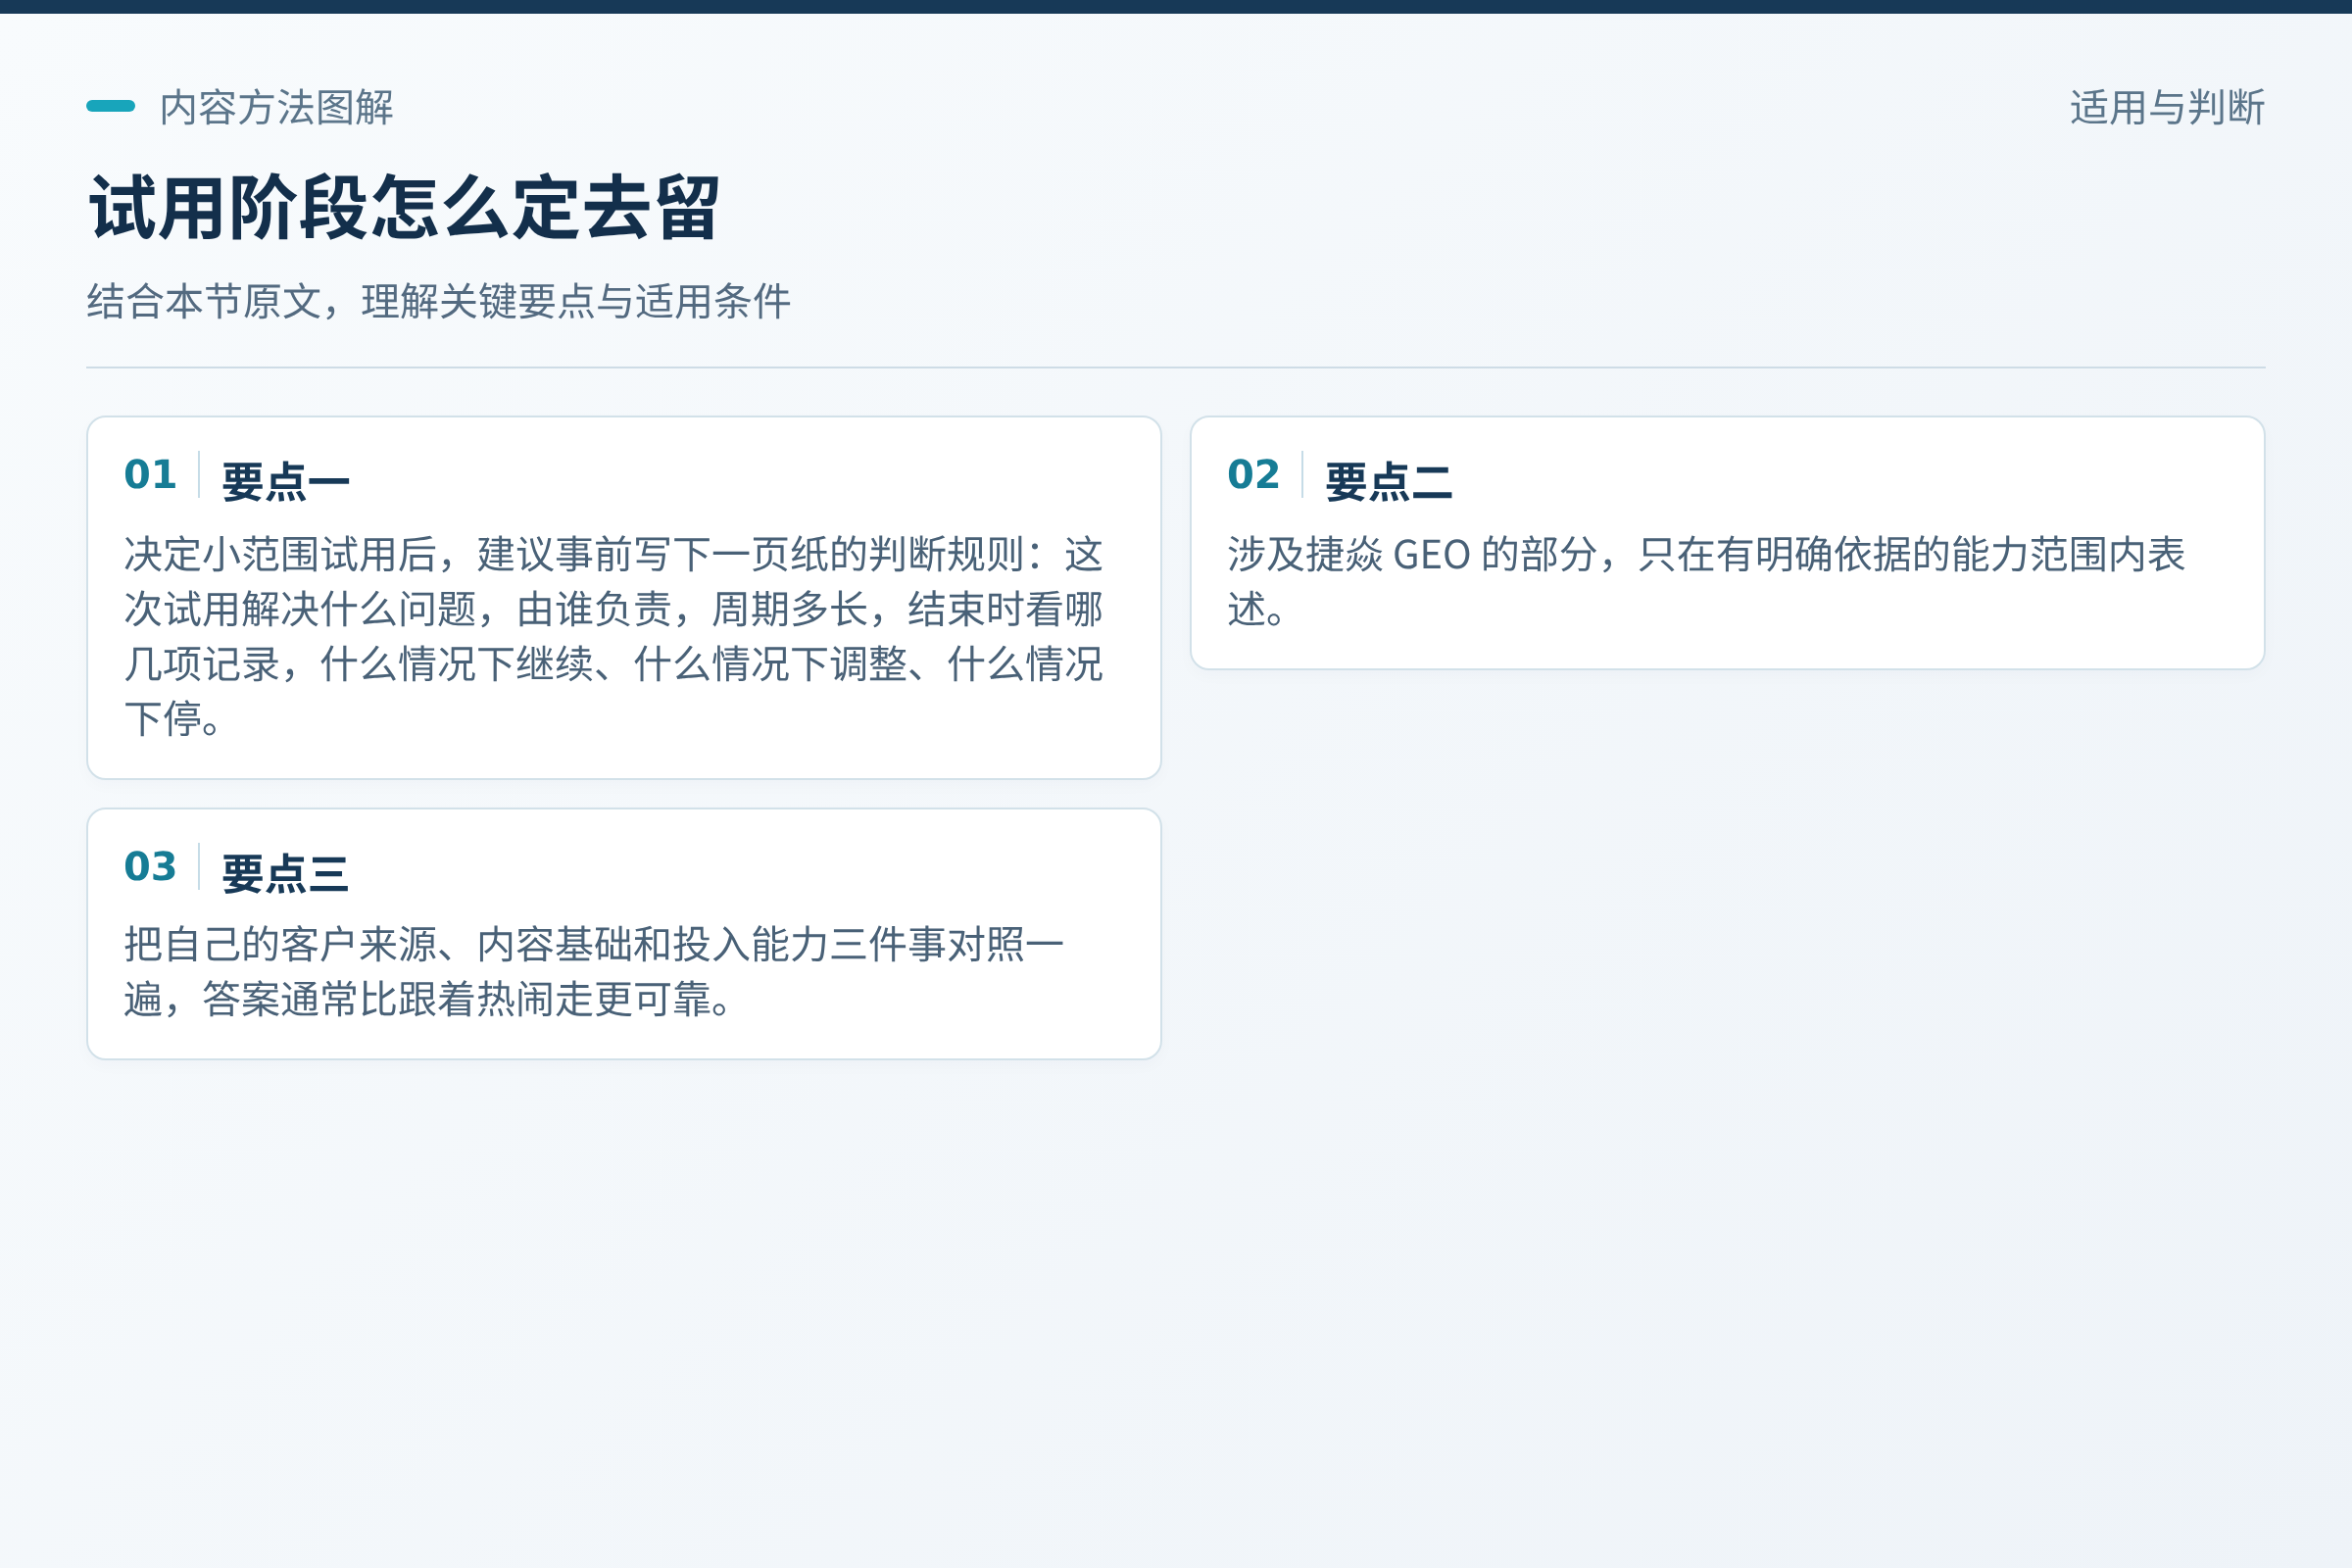The image size is (2352, 1568).
Task: Click the paragraph starting 把自己的客户来源
Action: tap(594, 972)
